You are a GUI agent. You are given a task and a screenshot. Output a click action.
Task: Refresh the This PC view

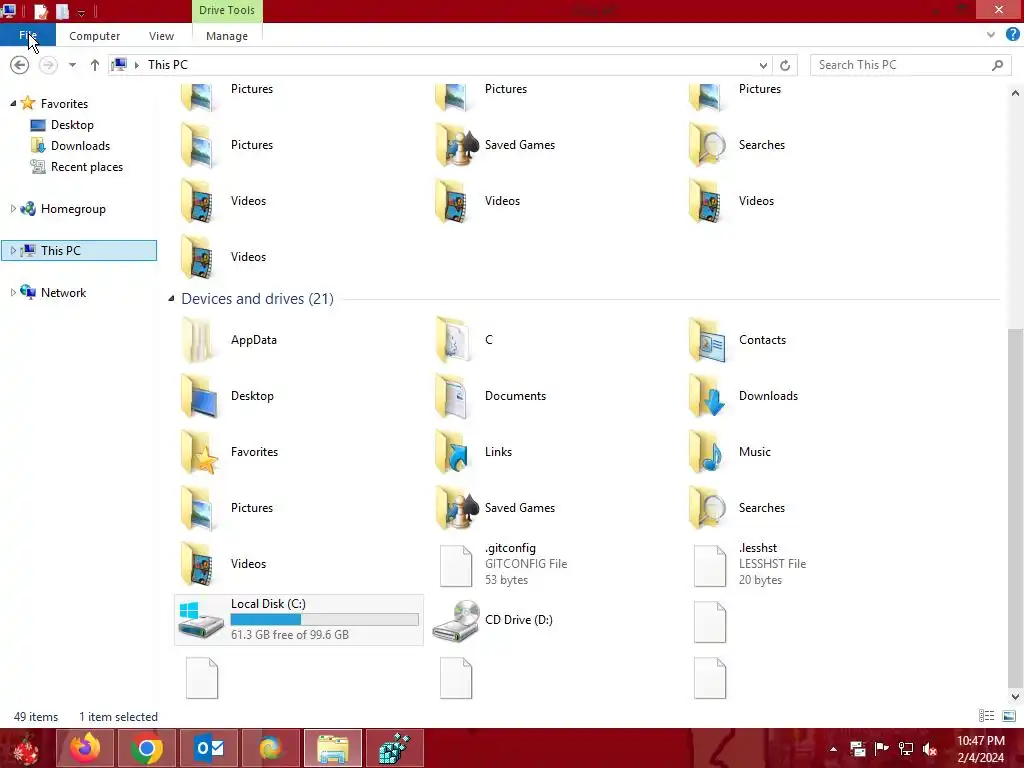pyautogui.click(x=785, y=65)
